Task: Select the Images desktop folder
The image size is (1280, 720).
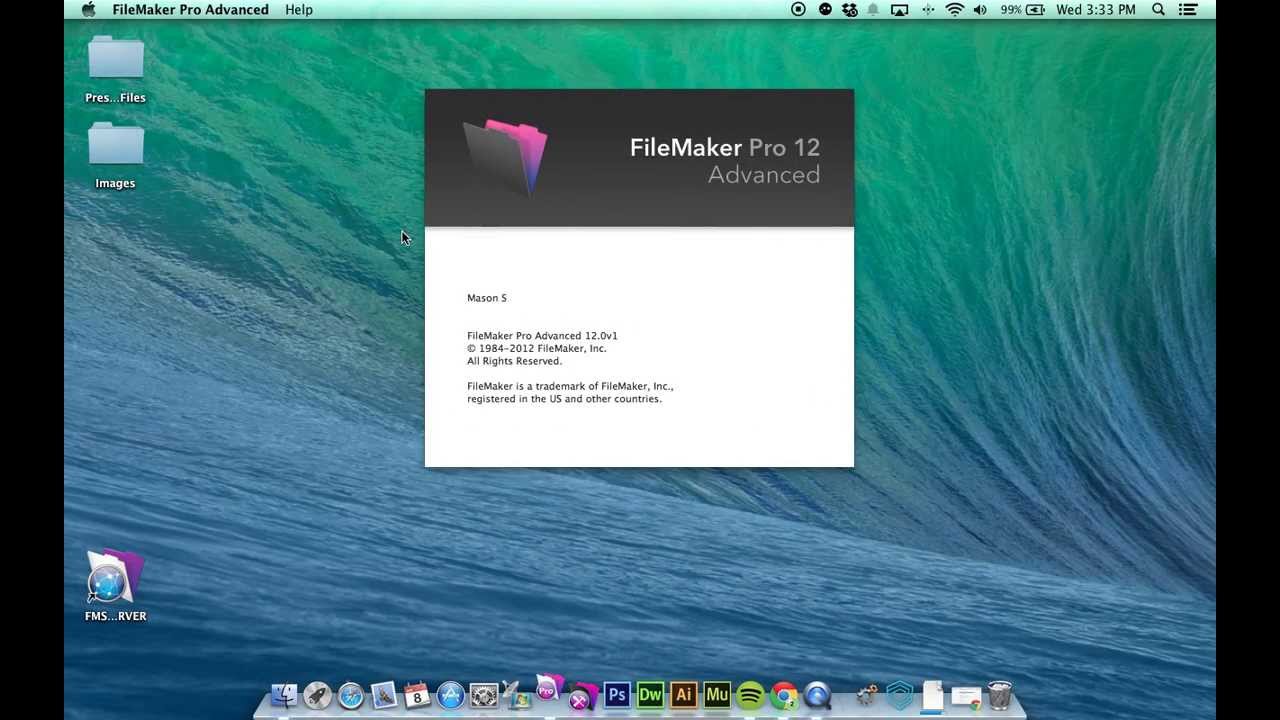Action: pyautogui.click(x=115, y=156)
